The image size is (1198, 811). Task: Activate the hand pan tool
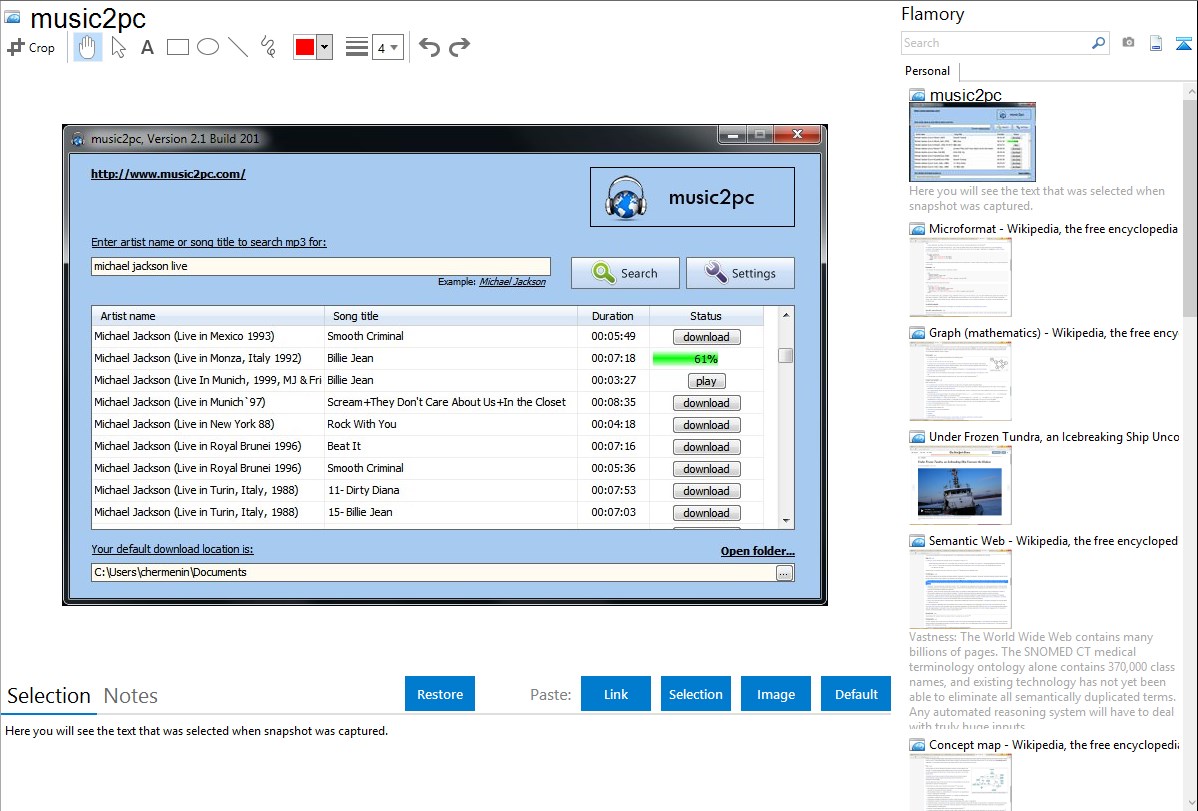88,47
